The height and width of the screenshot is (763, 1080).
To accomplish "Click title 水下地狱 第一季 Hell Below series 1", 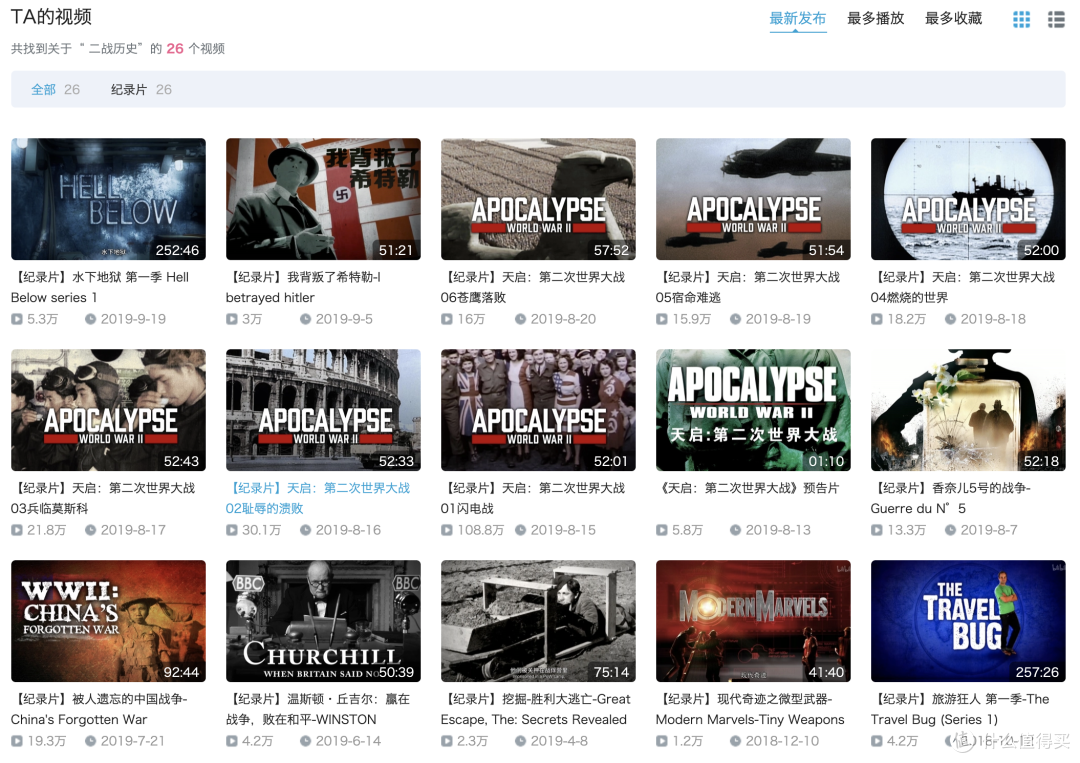I will [x=100, y=287].
